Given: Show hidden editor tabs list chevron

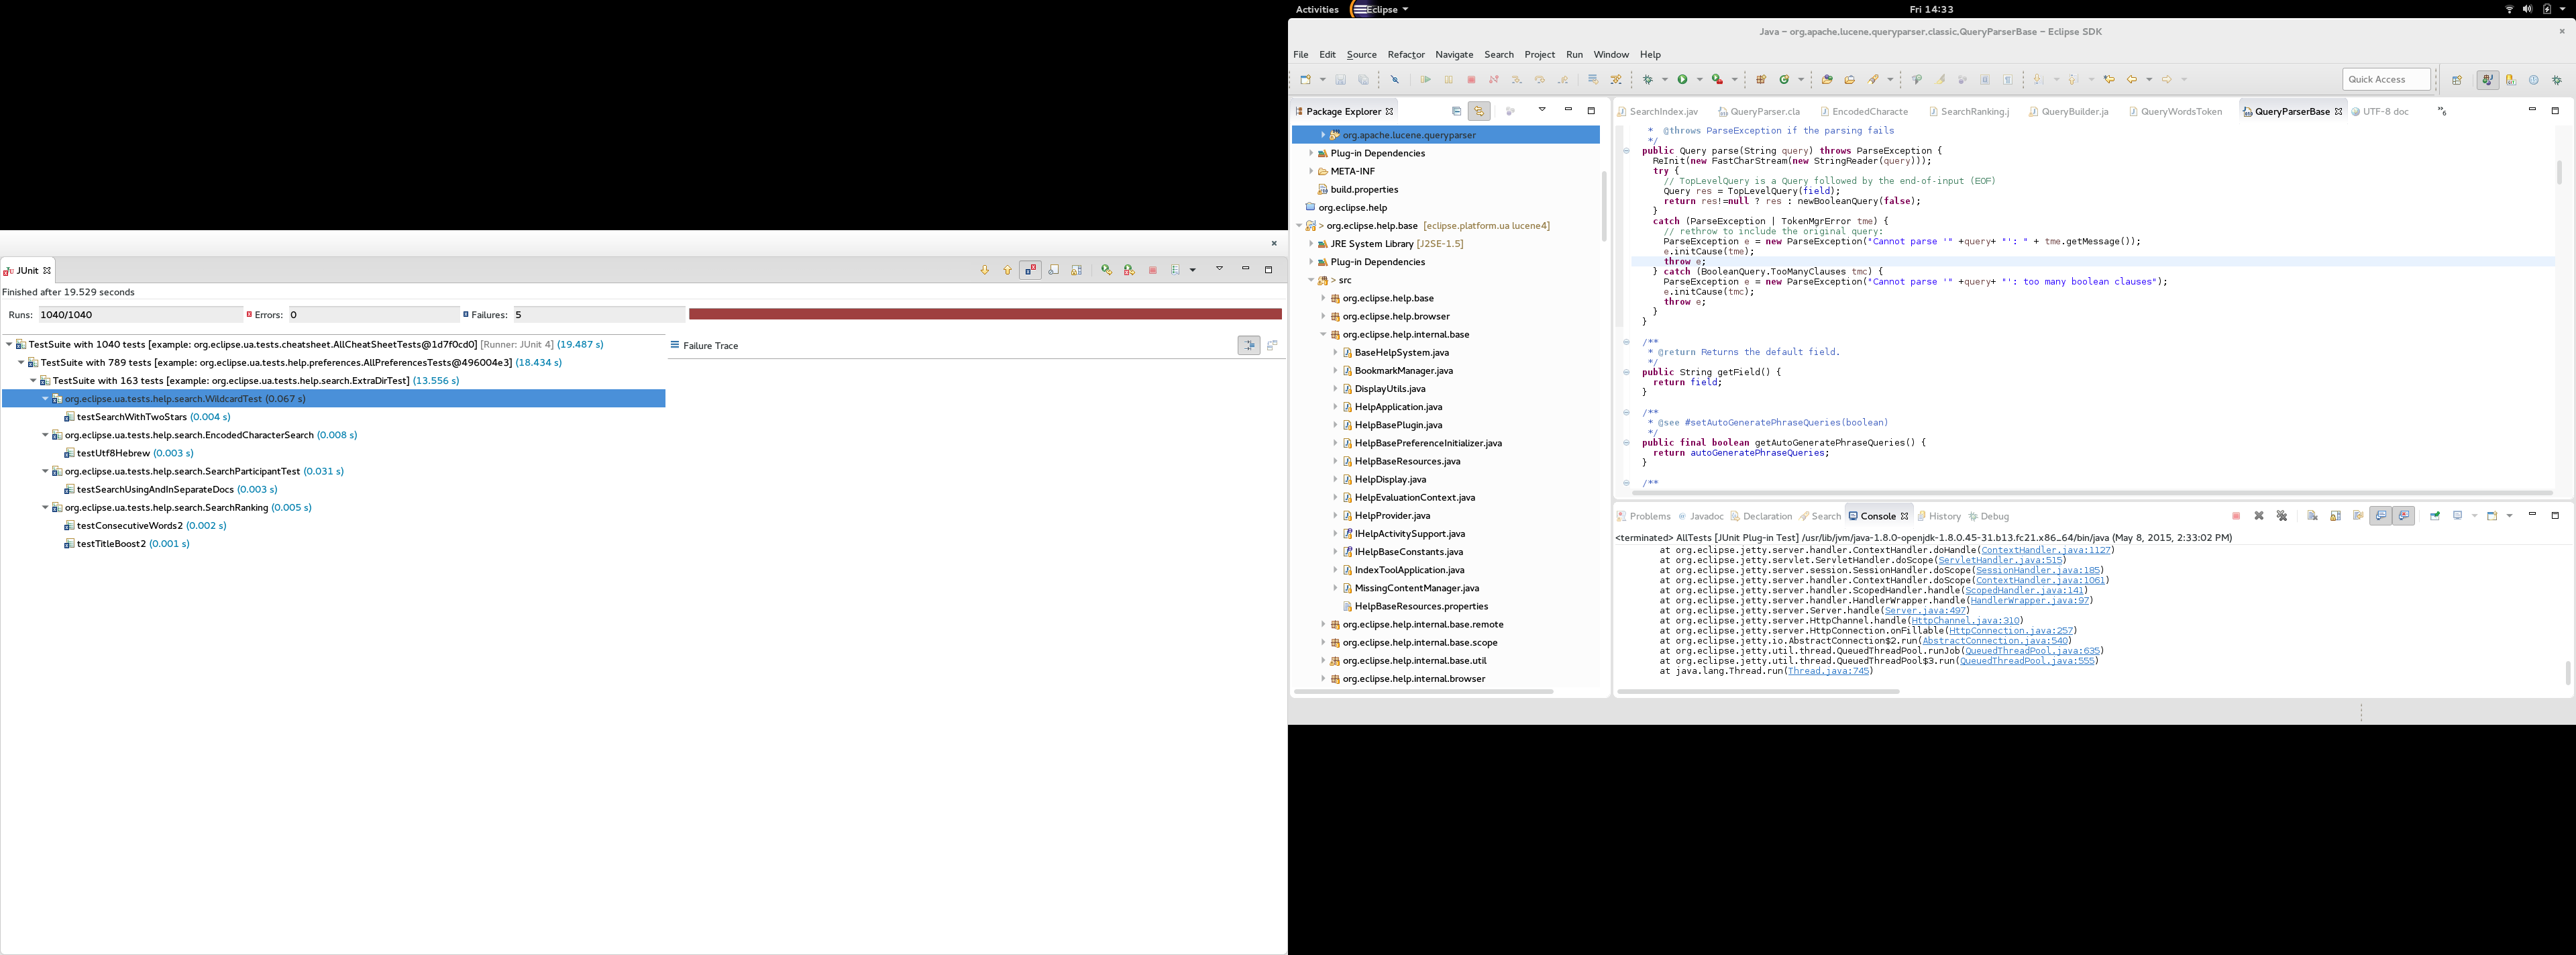Looking at the screenshot, I should point(2442,111).
